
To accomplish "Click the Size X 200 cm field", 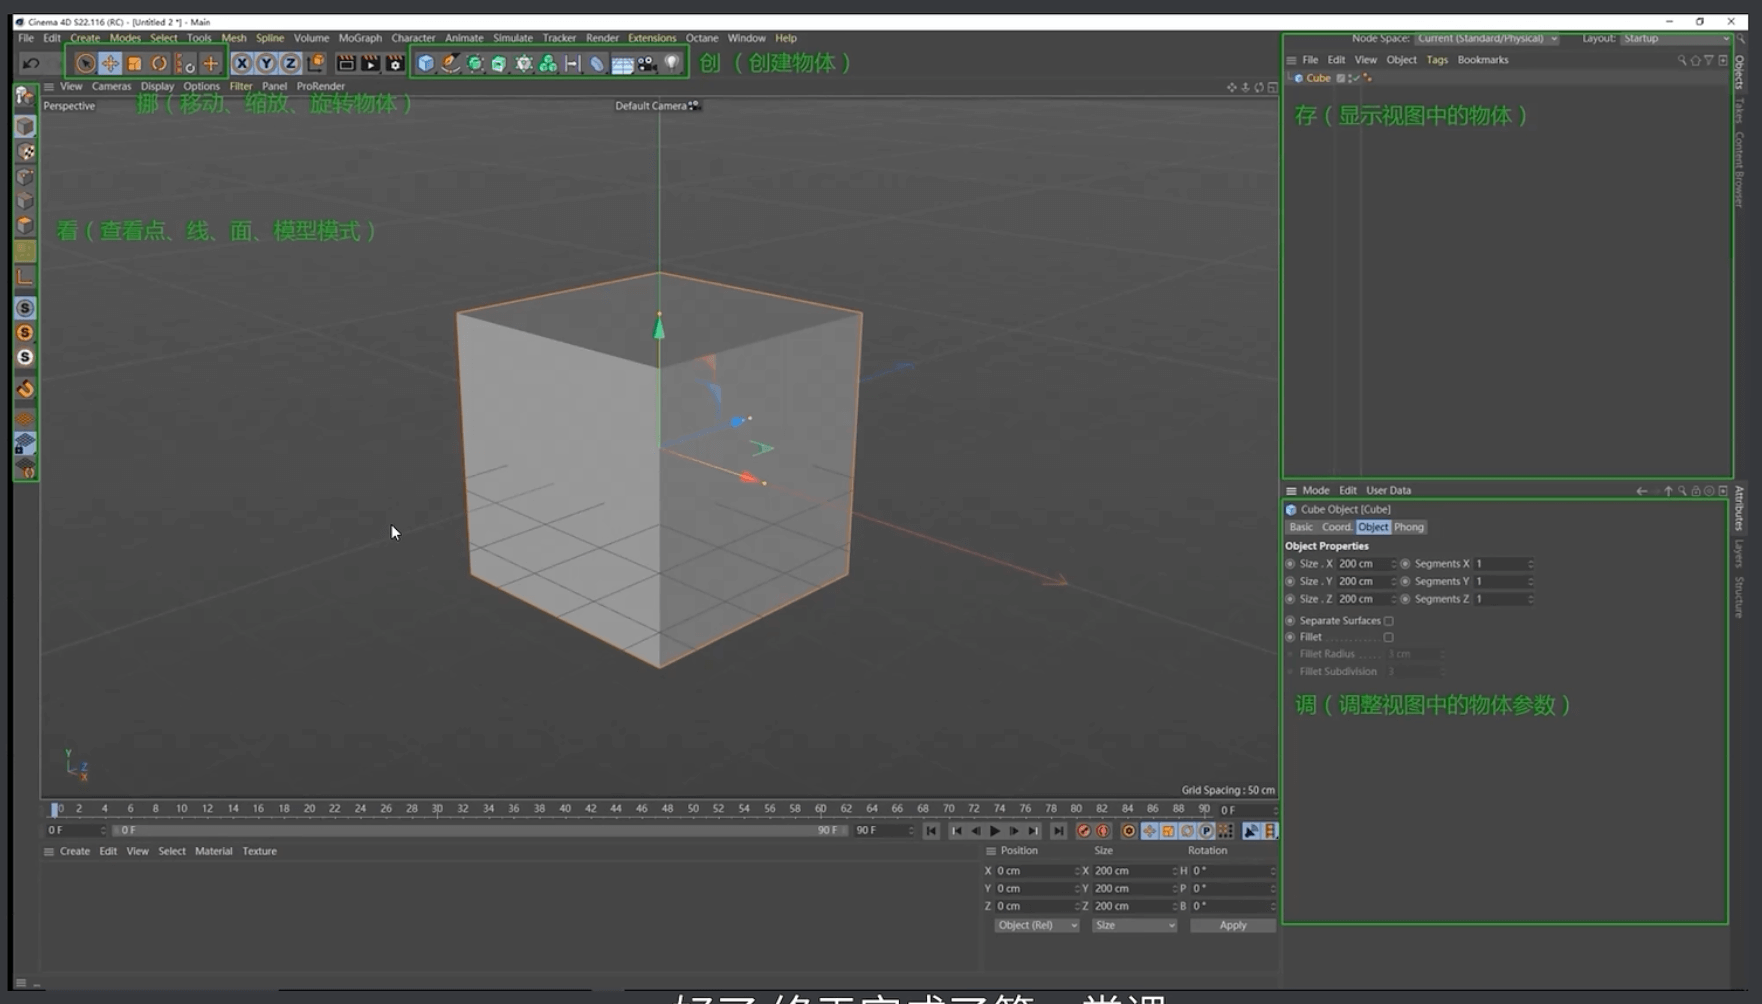I will [1362, 564].
